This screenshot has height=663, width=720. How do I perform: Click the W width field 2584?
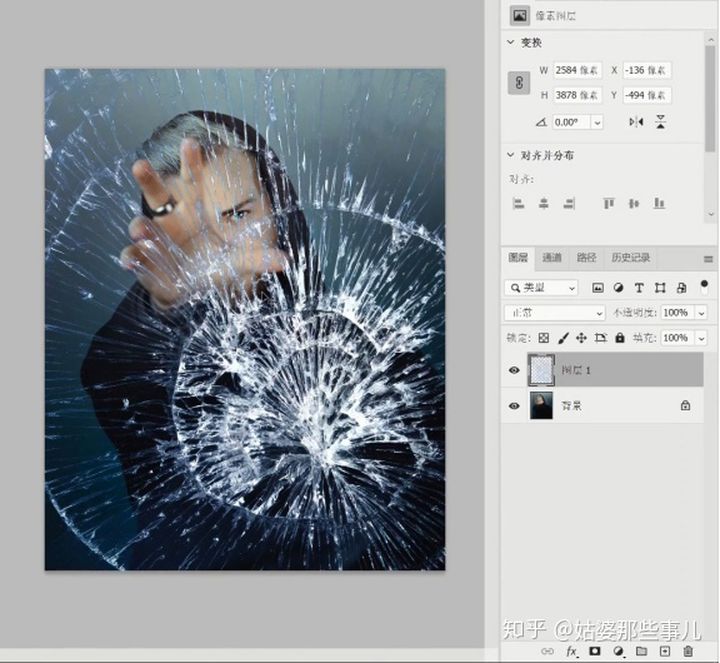577,70
